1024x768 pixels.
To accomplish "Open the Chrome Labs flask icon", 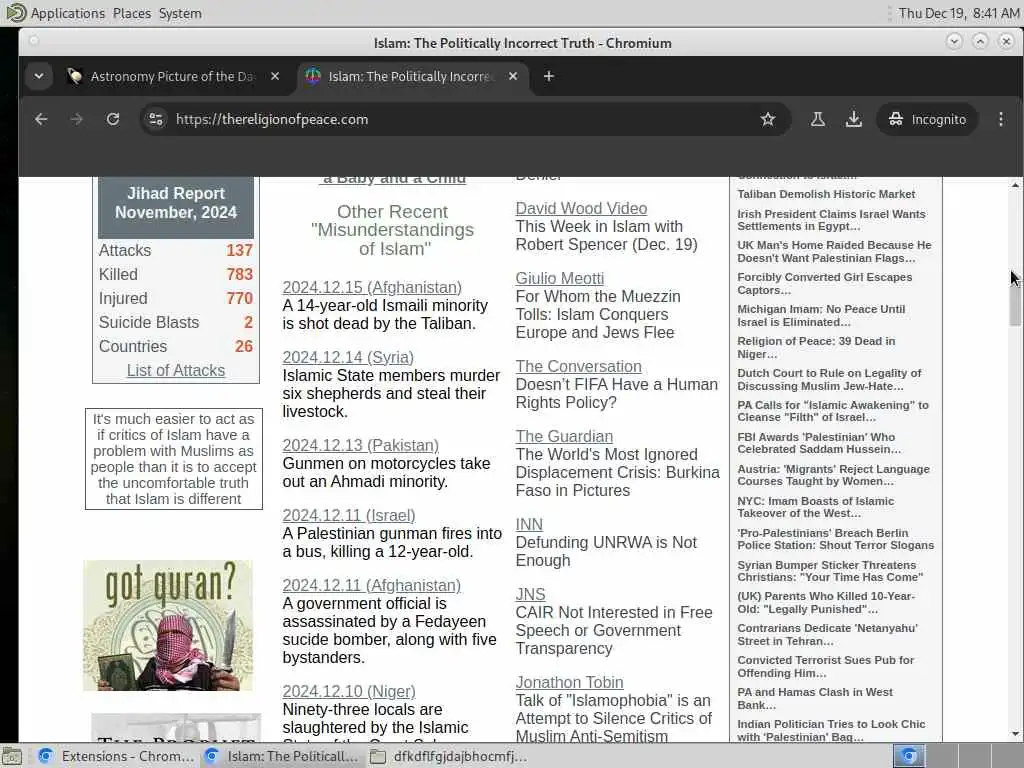I will click(x=818, y=119).
